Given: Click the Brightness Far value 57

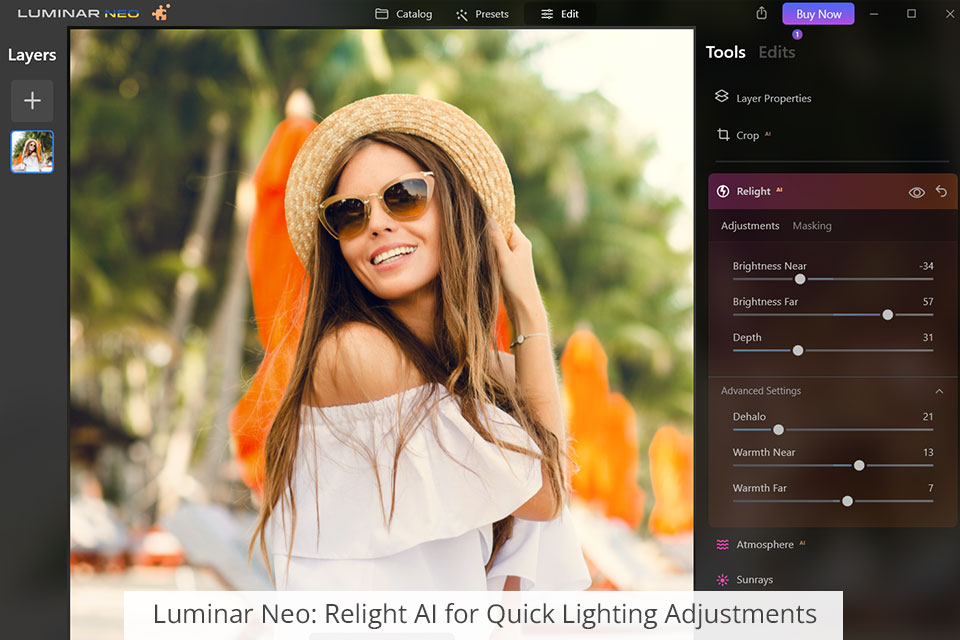Looking at the screenshot, I should (x=928, y=302).
